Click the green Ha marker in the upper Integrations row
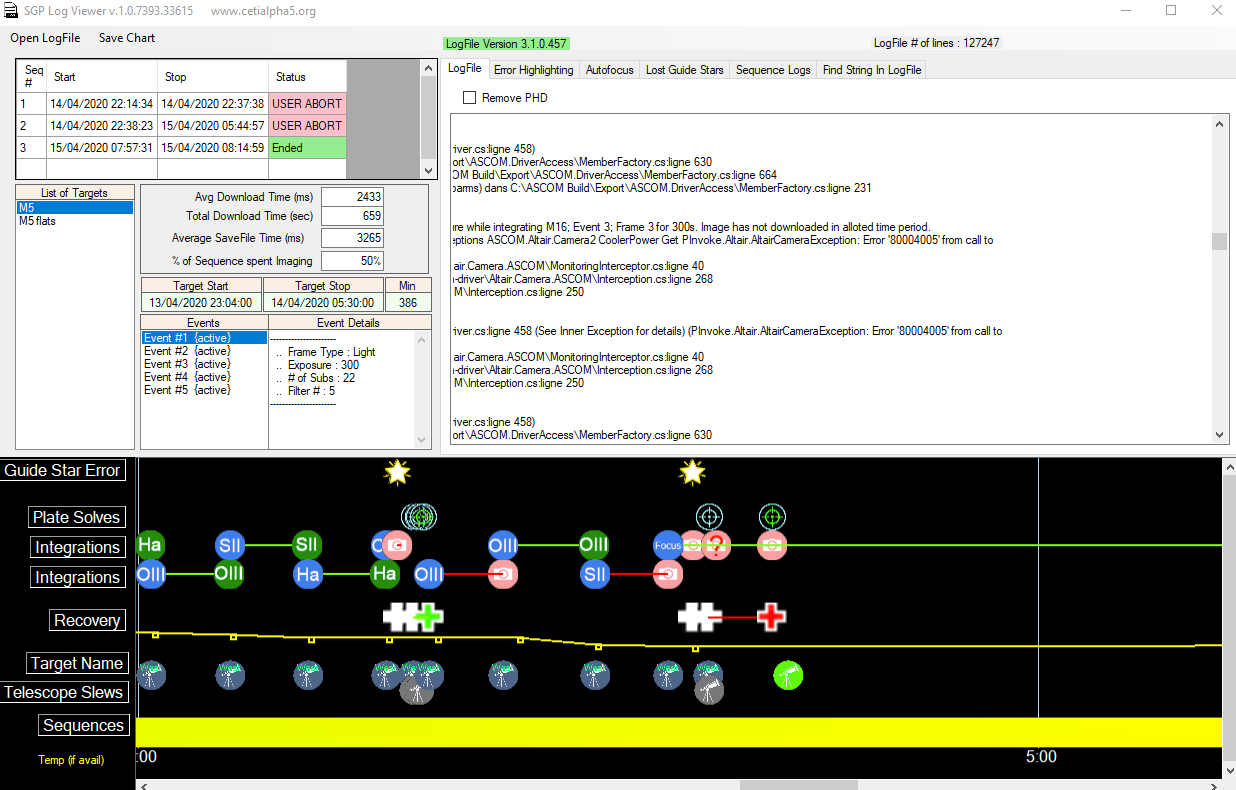This screenshot has width=1236, height=790. tap(150, 545)
